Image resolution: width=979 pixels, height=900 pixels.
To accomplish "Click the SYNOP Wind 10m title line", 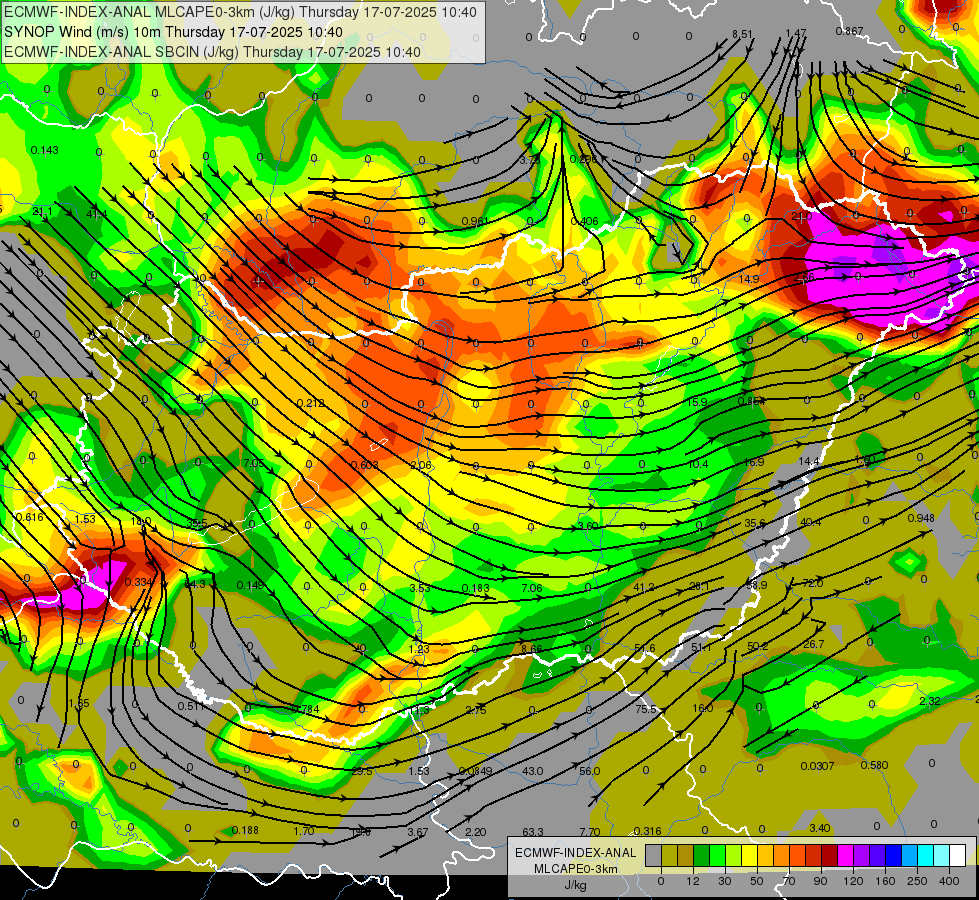I will coord(174,32).
